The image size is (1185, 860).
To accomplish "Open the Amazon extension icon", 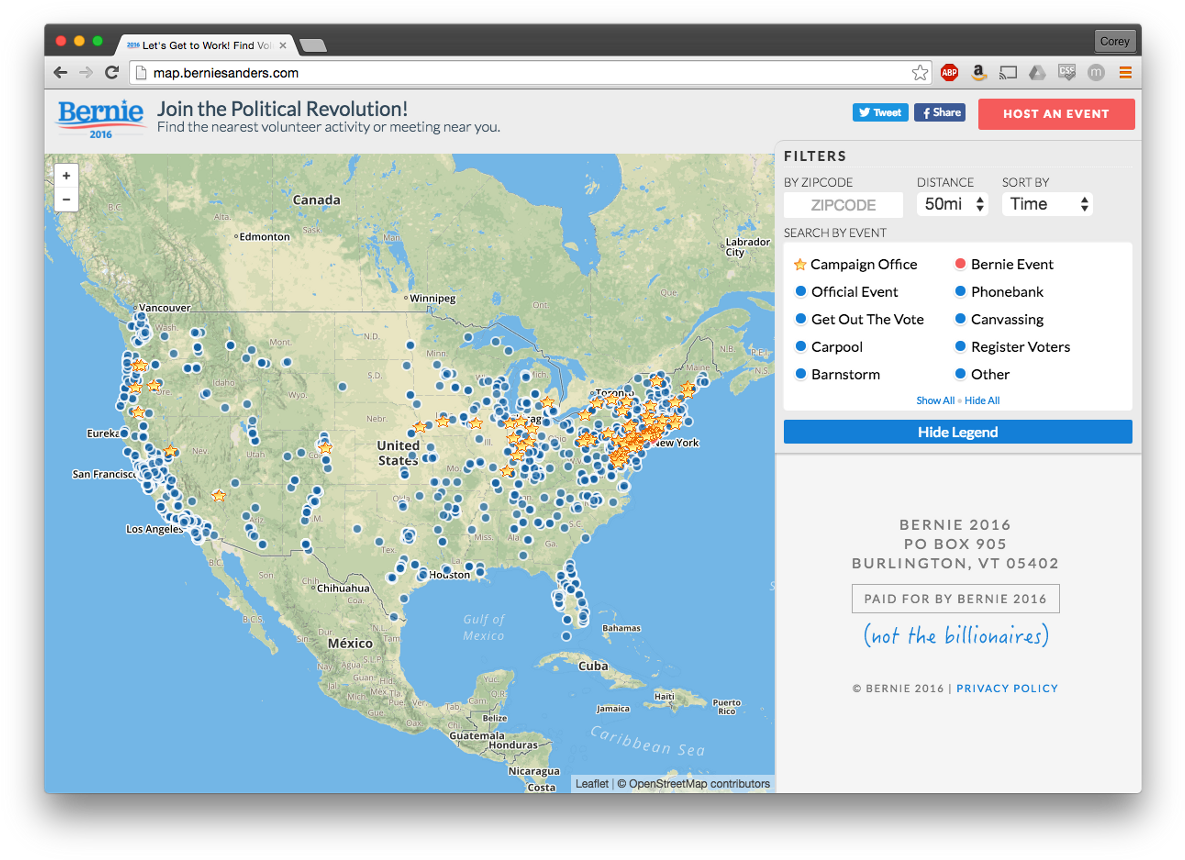I will coord(979,73).
